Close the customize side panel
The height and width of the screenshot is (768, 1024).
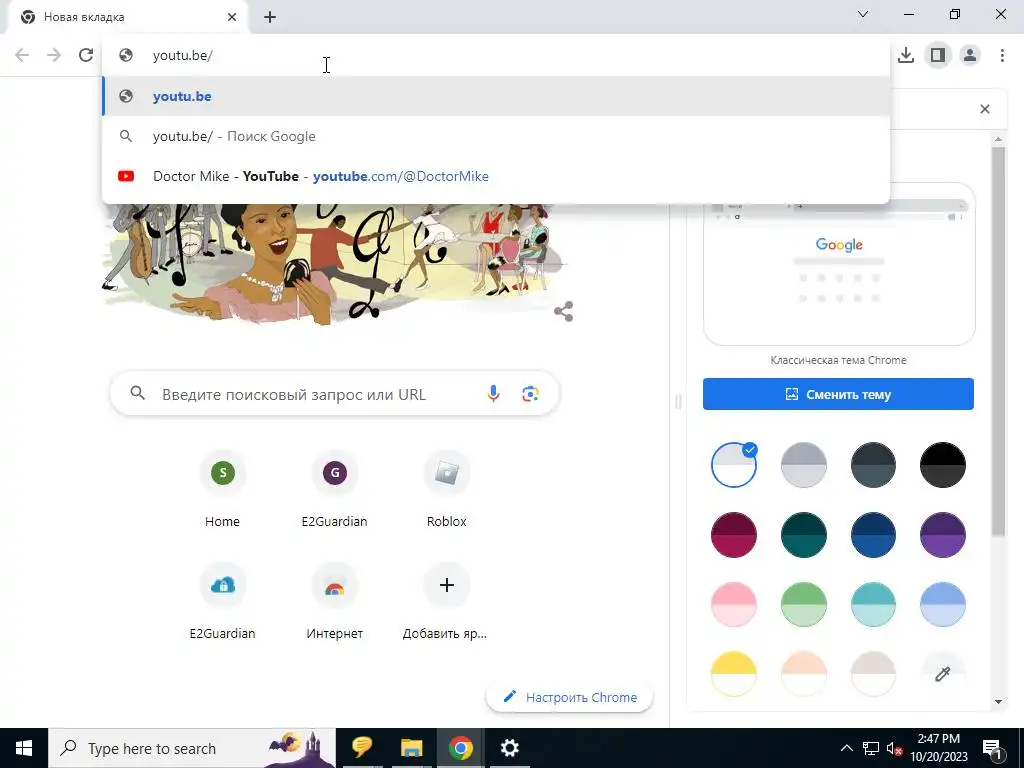coord(985,109)
